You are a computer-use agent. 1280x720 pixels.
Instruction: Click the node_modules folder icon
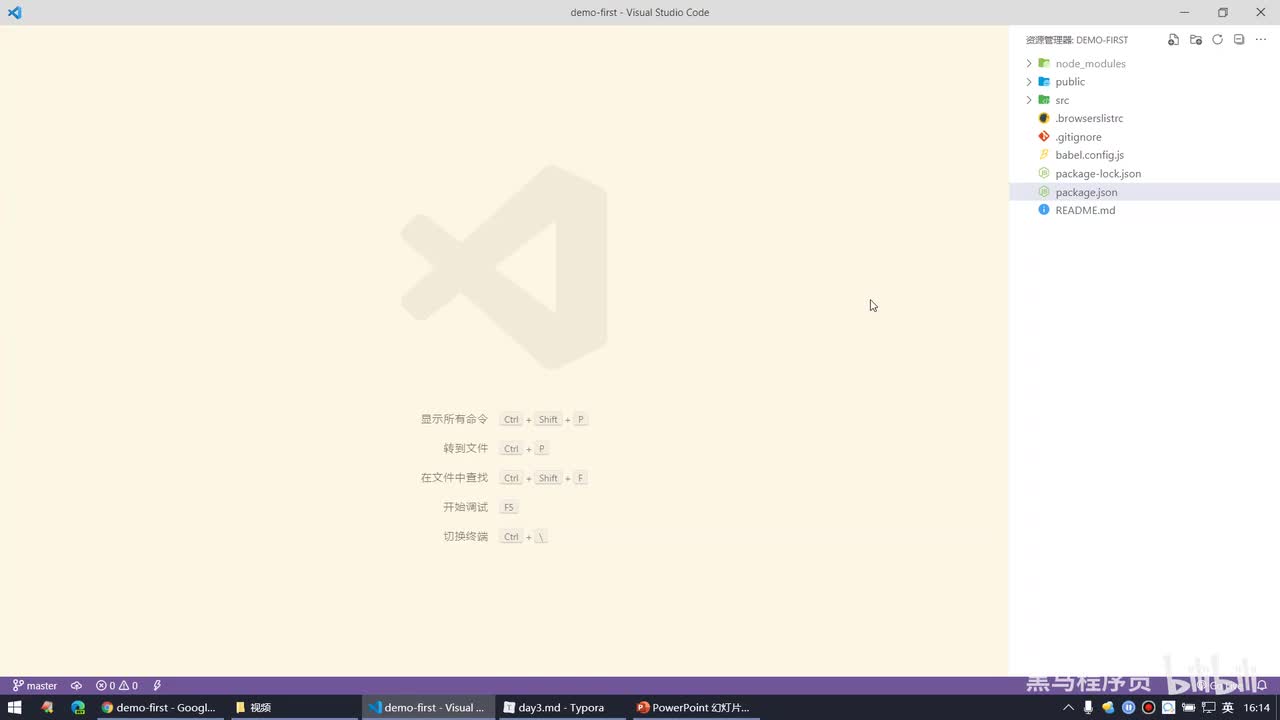point(1044,63)
